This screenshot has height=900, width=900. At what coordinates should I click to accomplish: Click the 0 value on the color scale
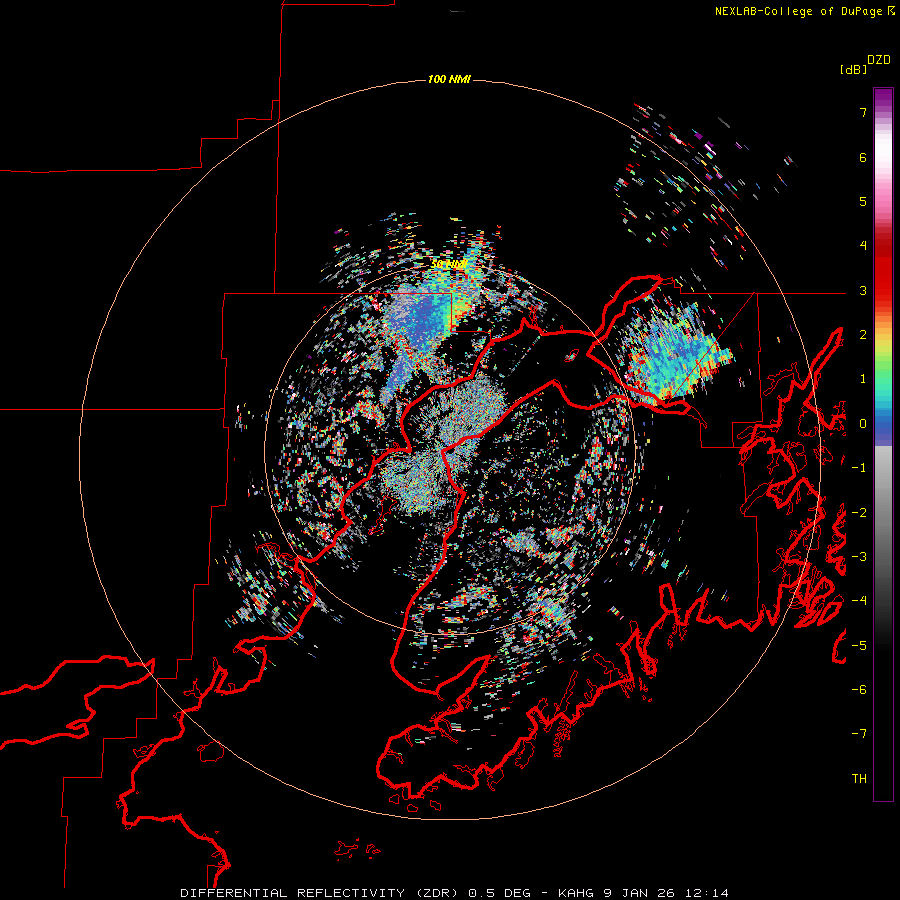click(x=863, y=424)
